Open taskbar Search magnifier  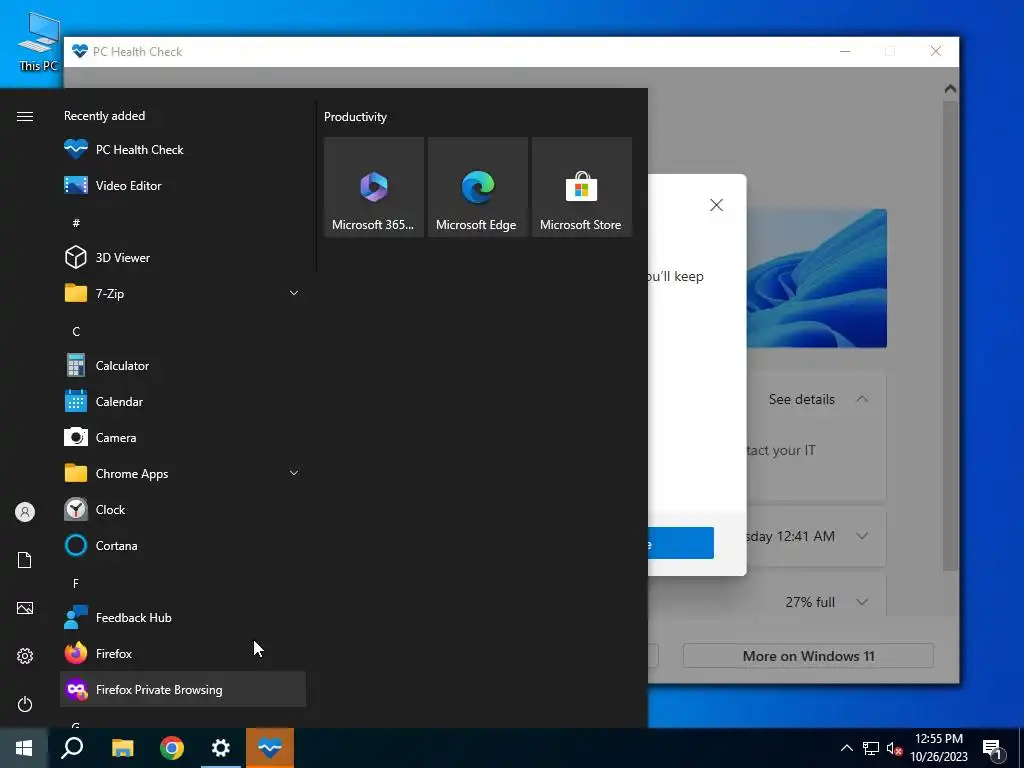pyautogui.click(x=72, y=748)
